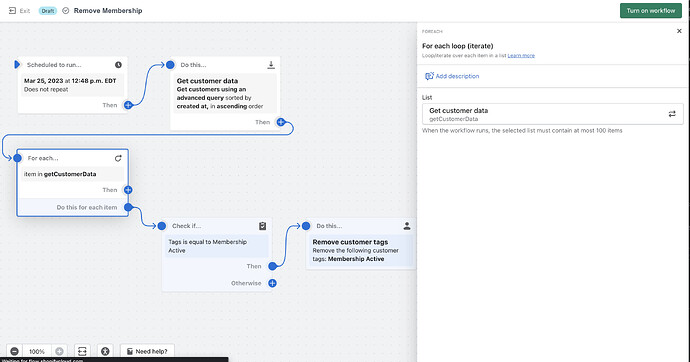
Task: Click the Remove Membership workflow title
Action: pyautogui.click(x=108, y=11)
